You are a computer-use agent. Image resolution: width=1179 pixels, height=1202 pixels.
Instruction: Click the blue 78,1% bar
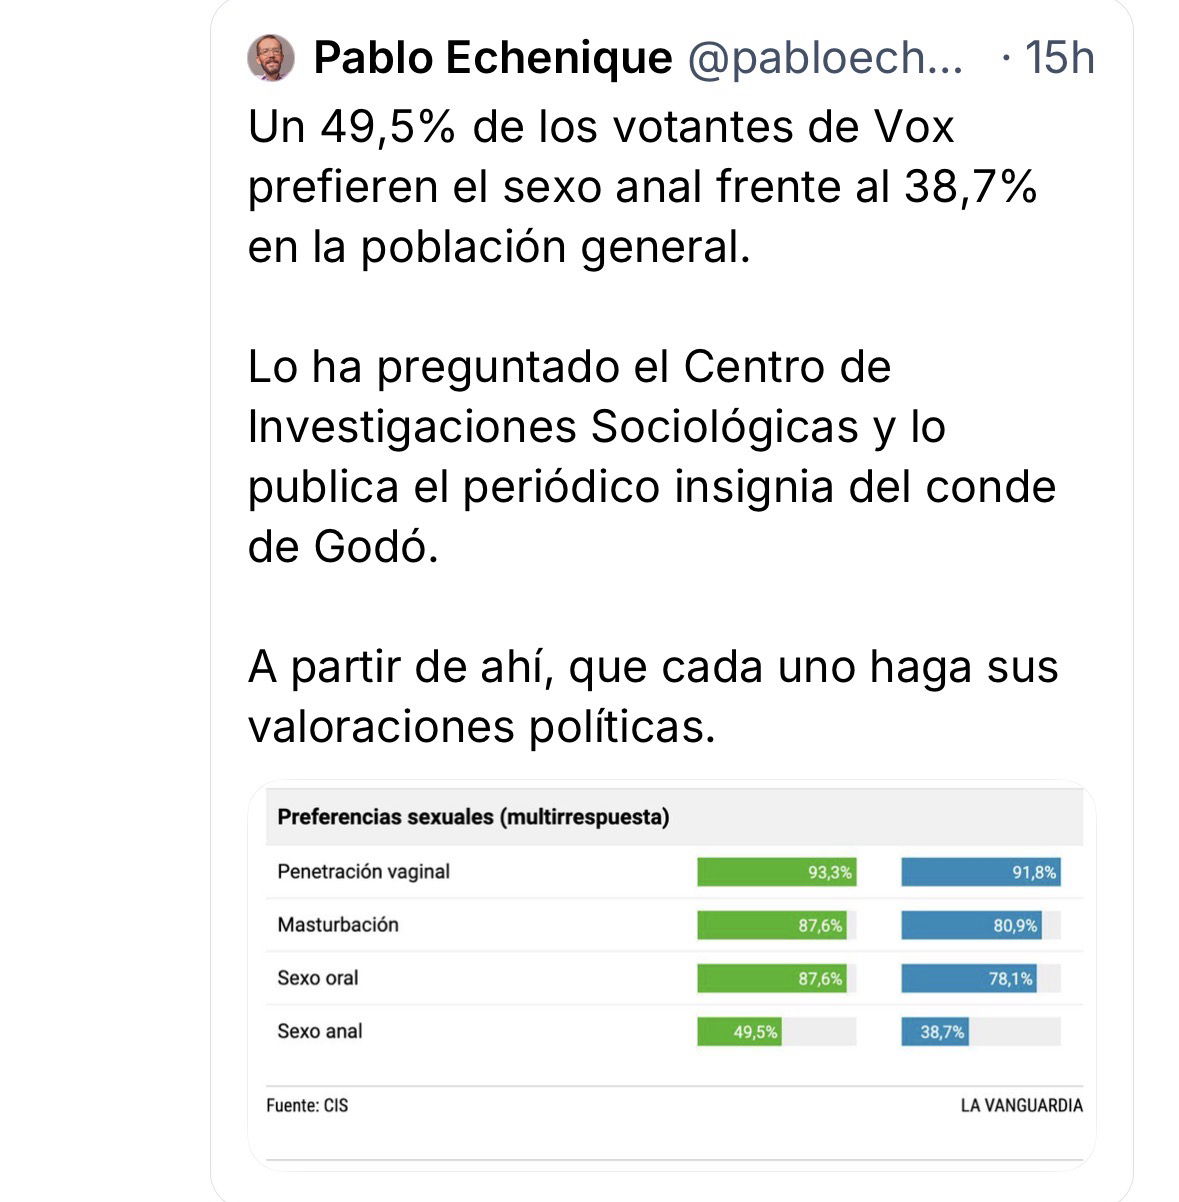[x=967, y=979]
